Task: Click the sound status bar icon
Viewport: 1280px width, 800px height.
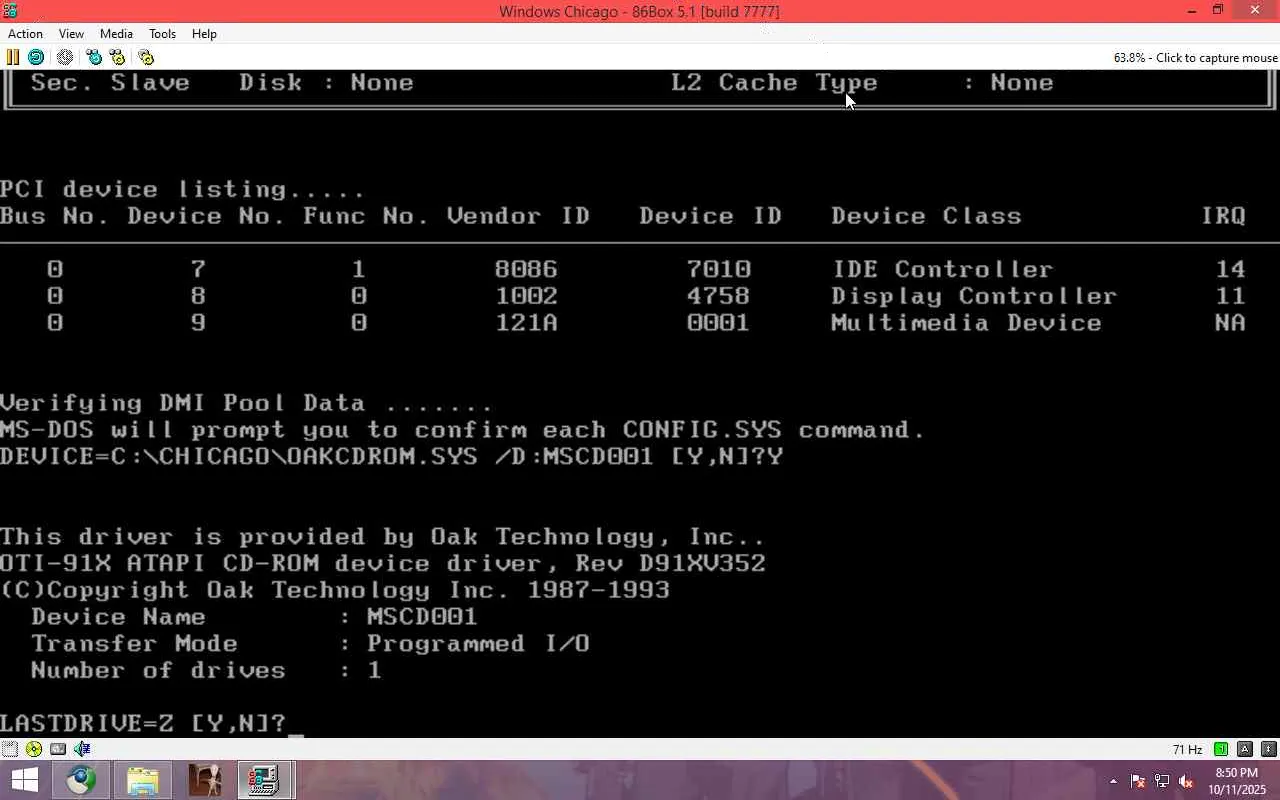Action: (82, 749)
